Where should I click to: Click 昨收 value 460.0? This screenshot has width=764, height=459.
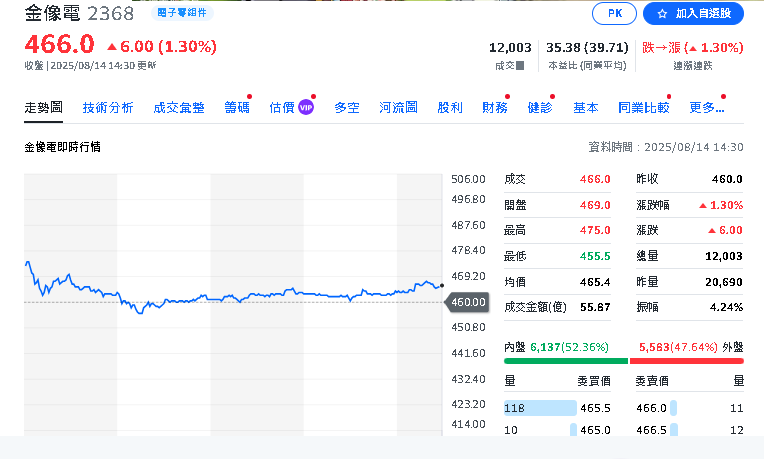[727, 179]
